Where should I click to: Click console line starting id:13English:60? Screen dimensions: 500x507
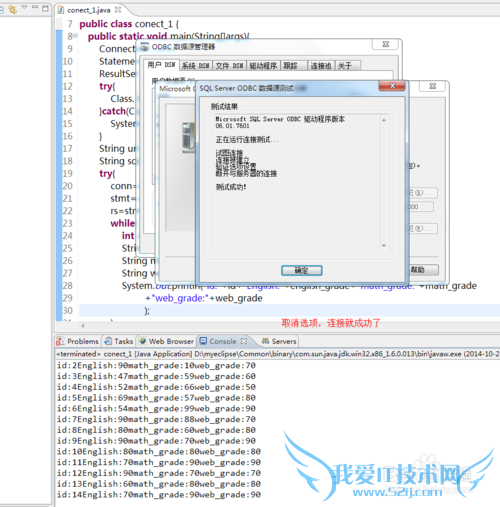(x=159, y=484)
